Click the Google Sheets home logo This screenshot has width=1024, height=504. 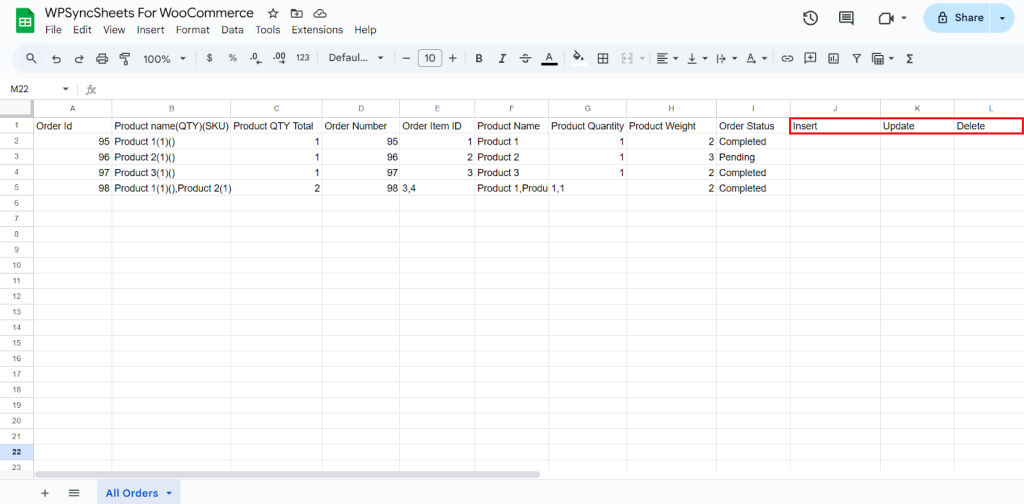[25, 22]
